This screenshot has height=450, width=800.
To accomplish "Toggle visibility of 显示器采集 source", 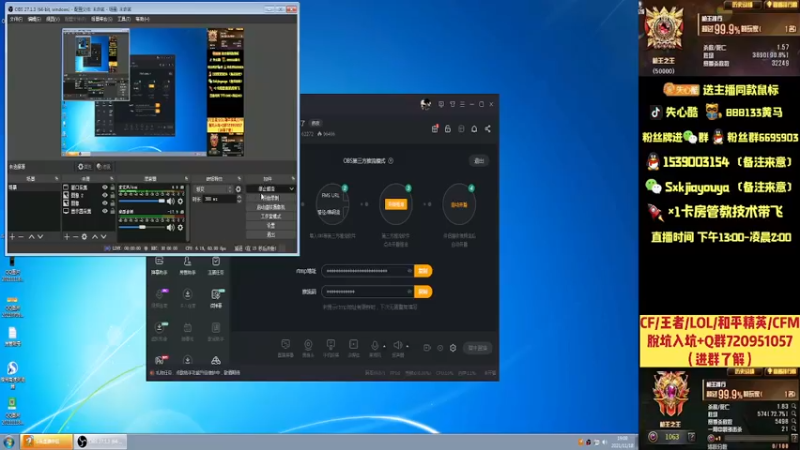I will [105, 211].
